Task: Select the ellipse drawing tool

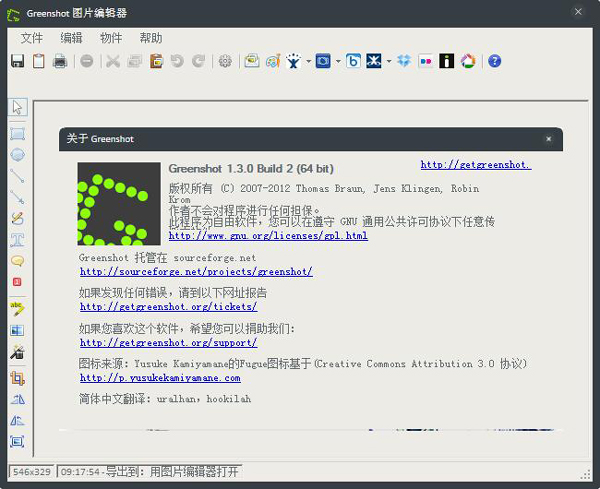Action: click(18, 155)
